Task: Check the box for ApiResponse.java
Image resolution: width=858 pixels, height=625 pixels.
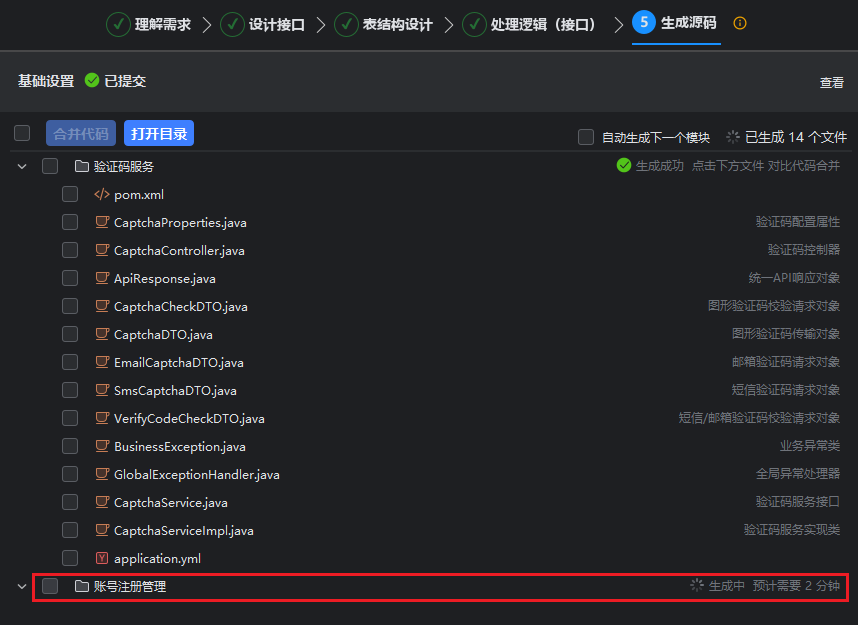Action: (x=70, y=278)
